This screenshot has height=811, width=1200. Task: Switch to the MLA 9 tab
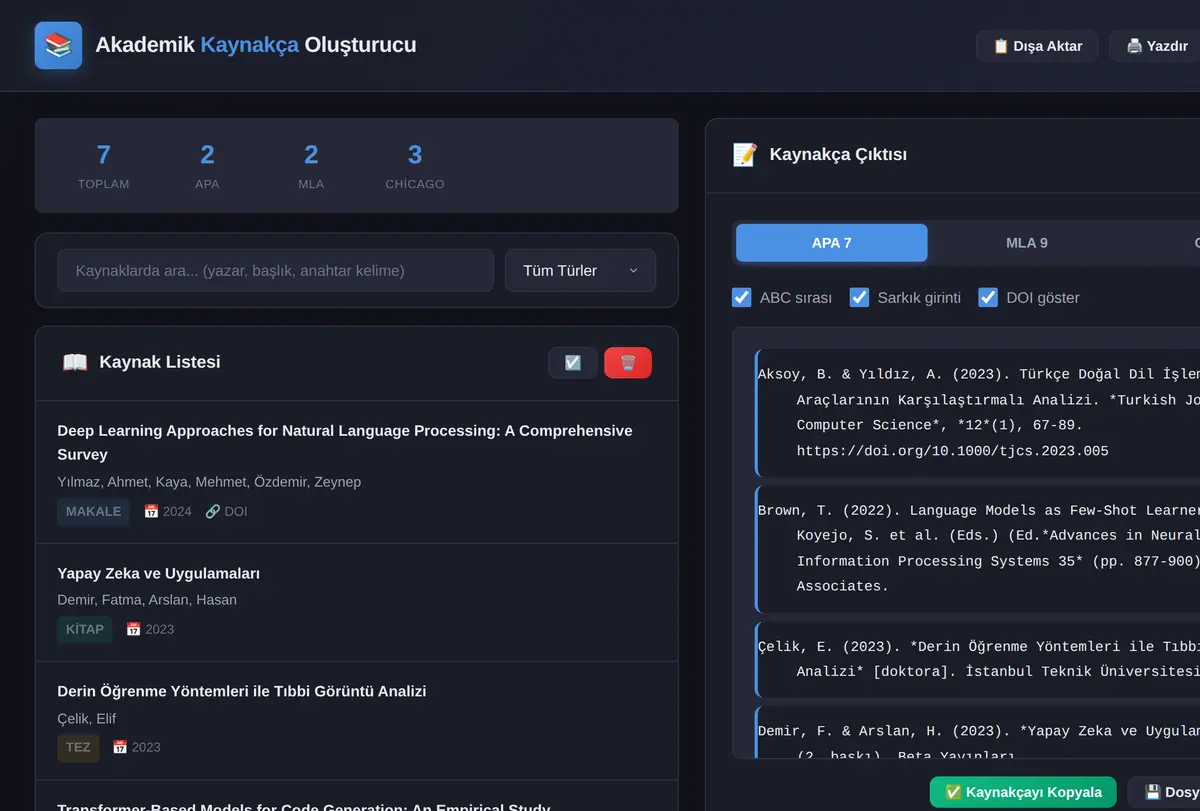click(1027, 243)
